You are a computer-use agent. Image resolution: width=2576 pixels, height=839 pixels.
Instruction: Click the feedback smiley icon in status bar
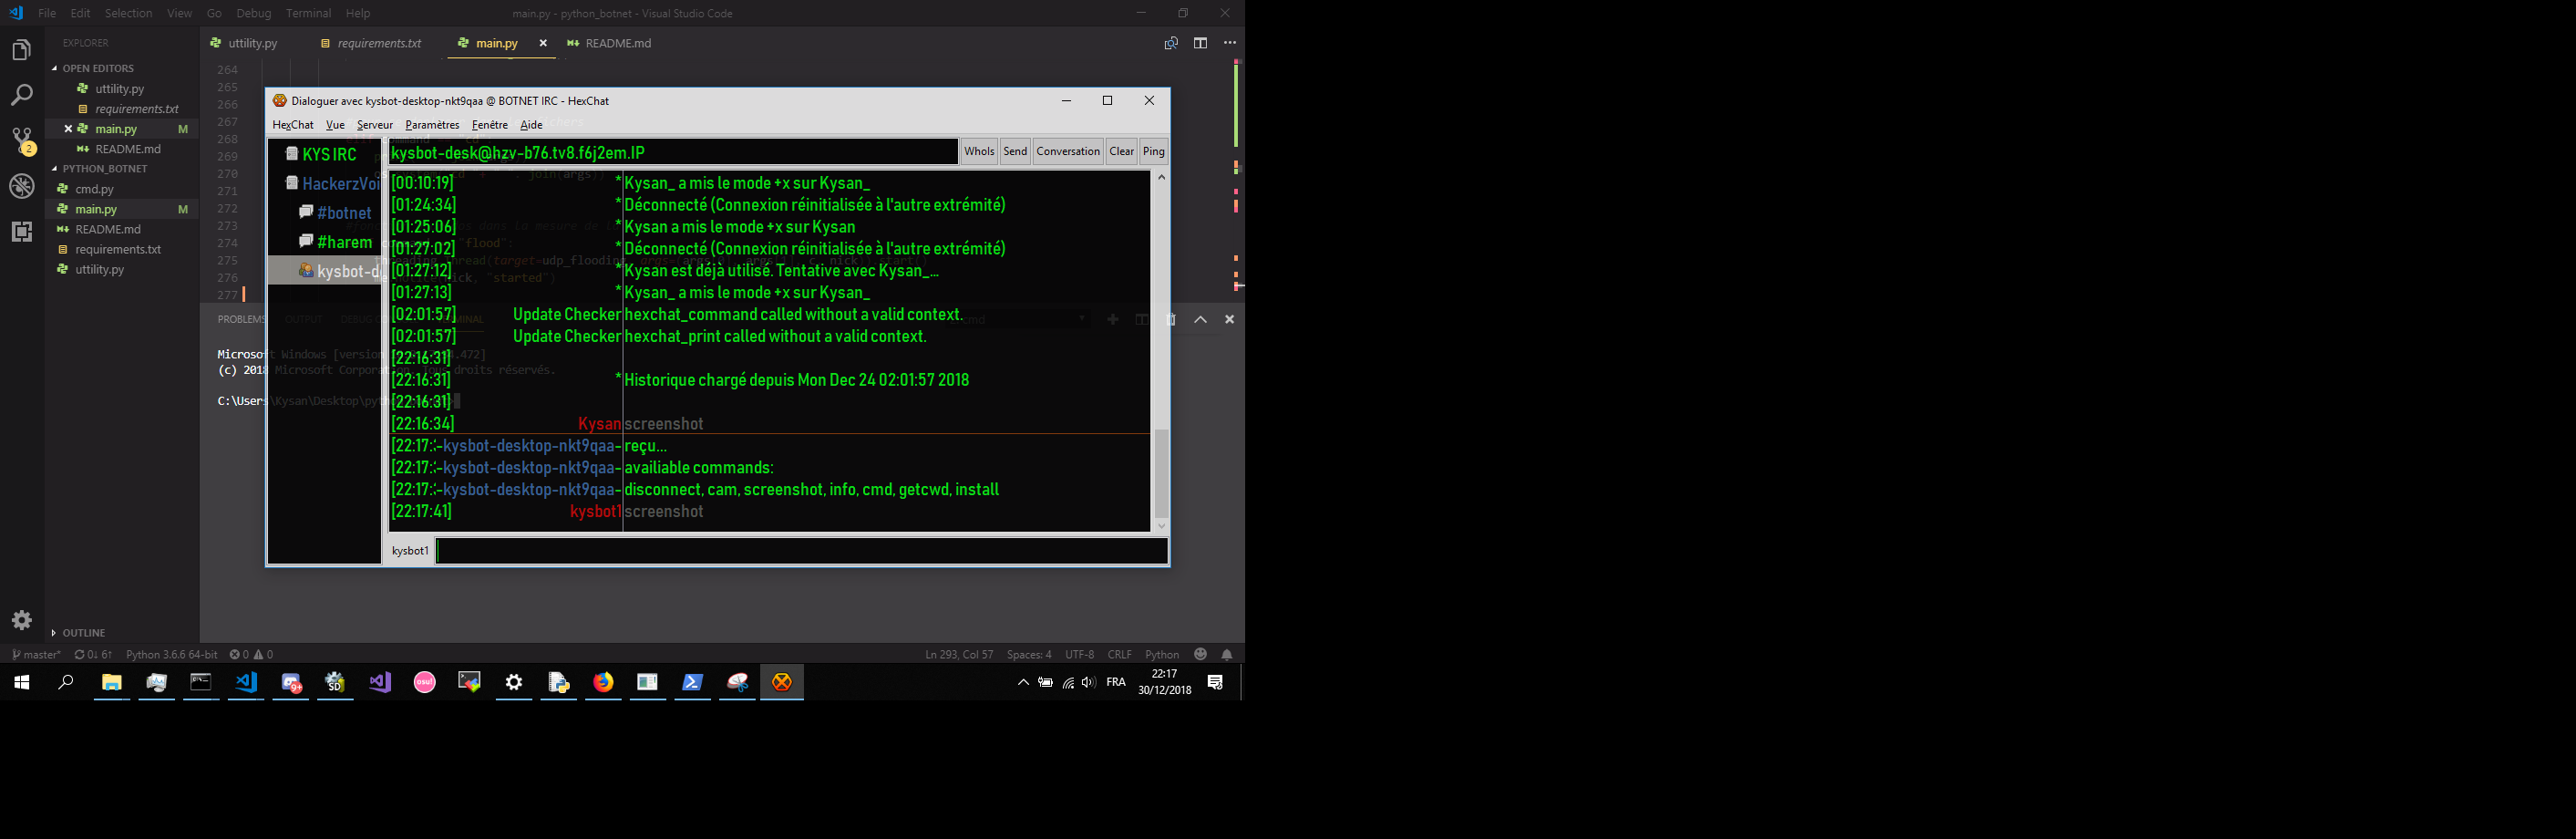[x=1200, y=655]
